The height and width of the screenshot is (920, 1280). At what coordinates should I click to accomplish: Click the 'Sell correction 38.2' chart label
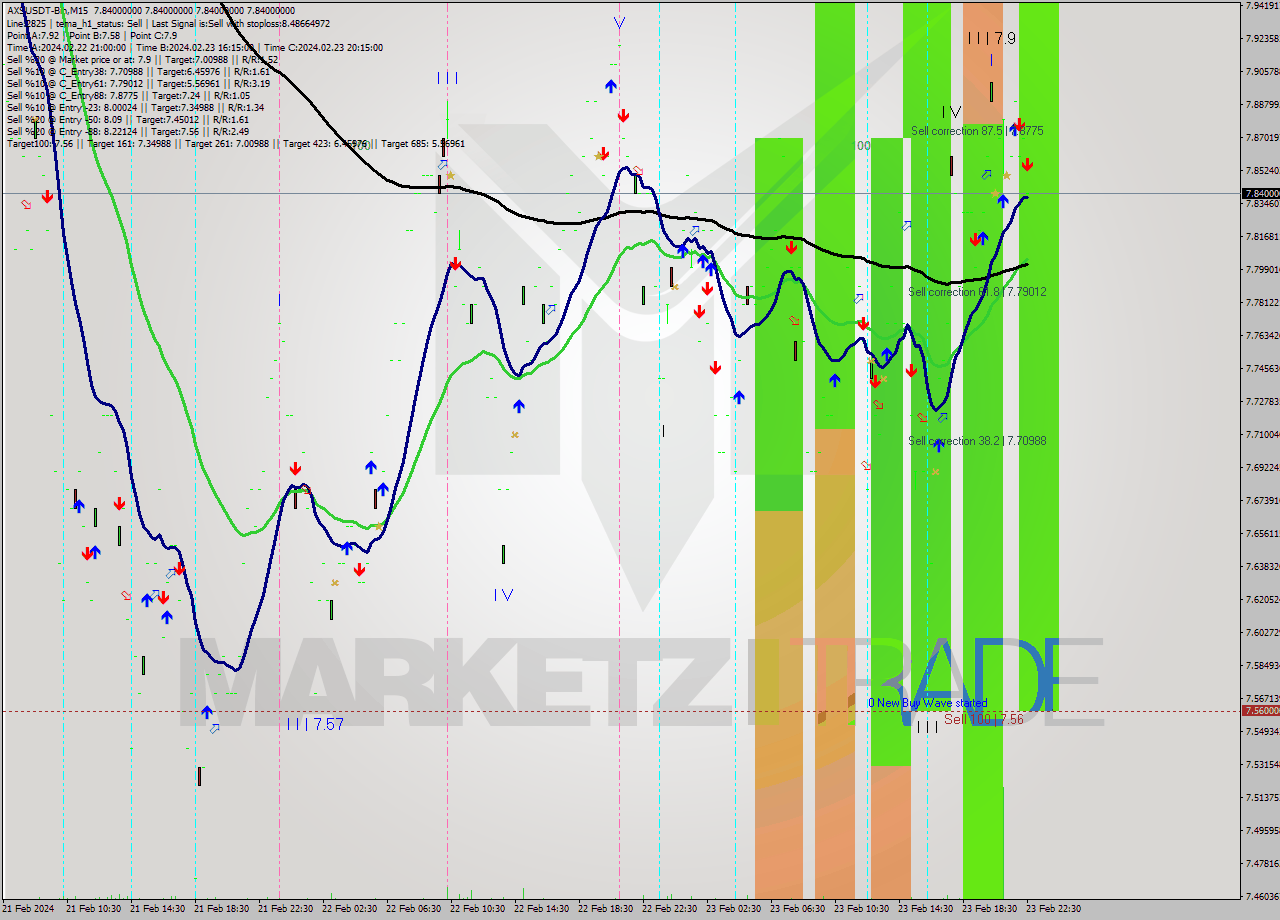click(x=977, y=441)
